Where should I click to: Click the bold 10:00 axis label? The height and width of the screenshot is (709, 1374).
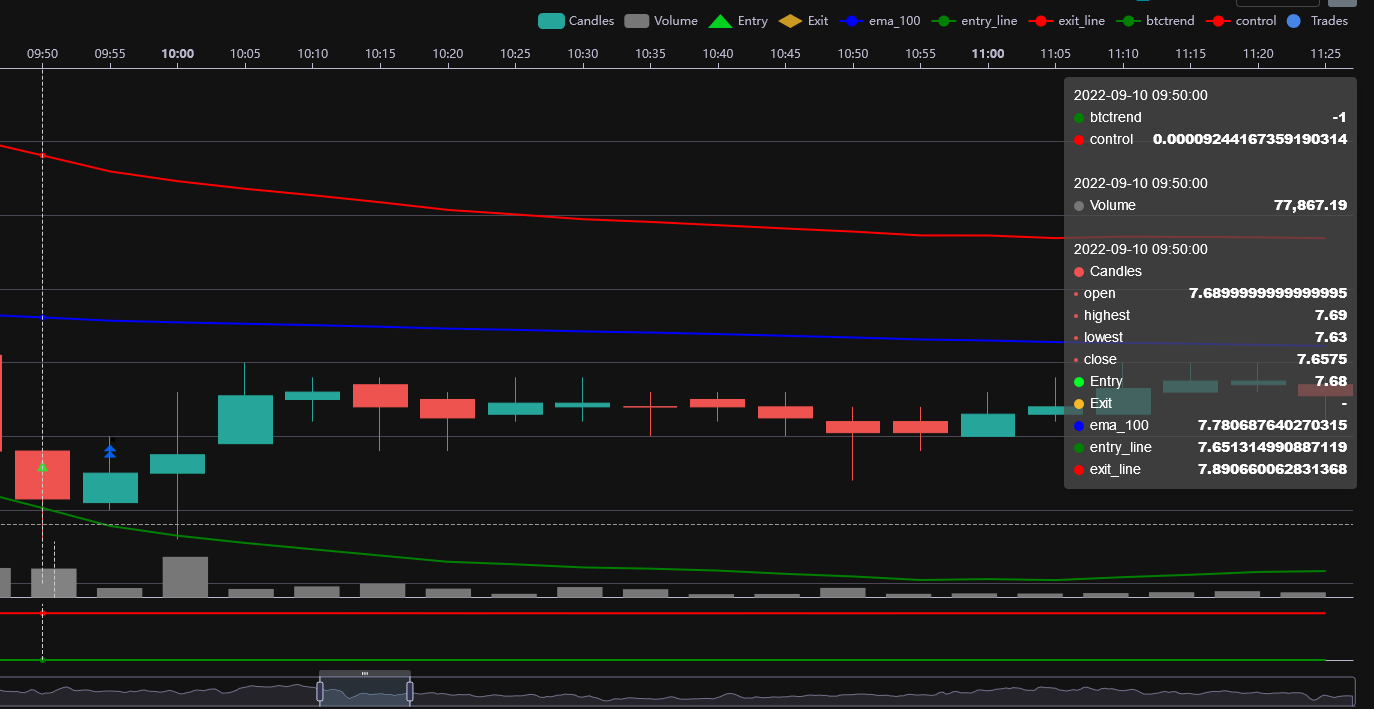point(177,53)
